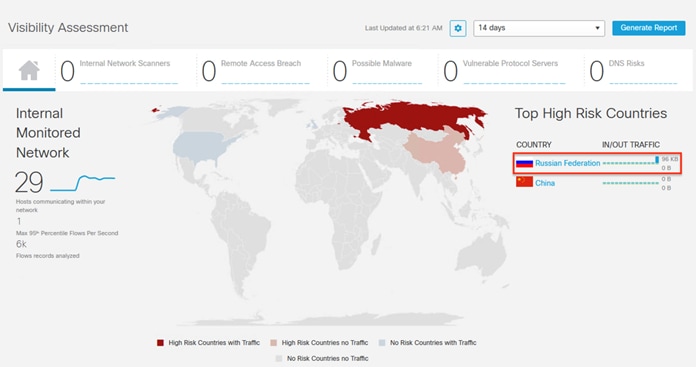Click the settings gear icon
Screen dimensions: 696x367
tap(458, 28)
